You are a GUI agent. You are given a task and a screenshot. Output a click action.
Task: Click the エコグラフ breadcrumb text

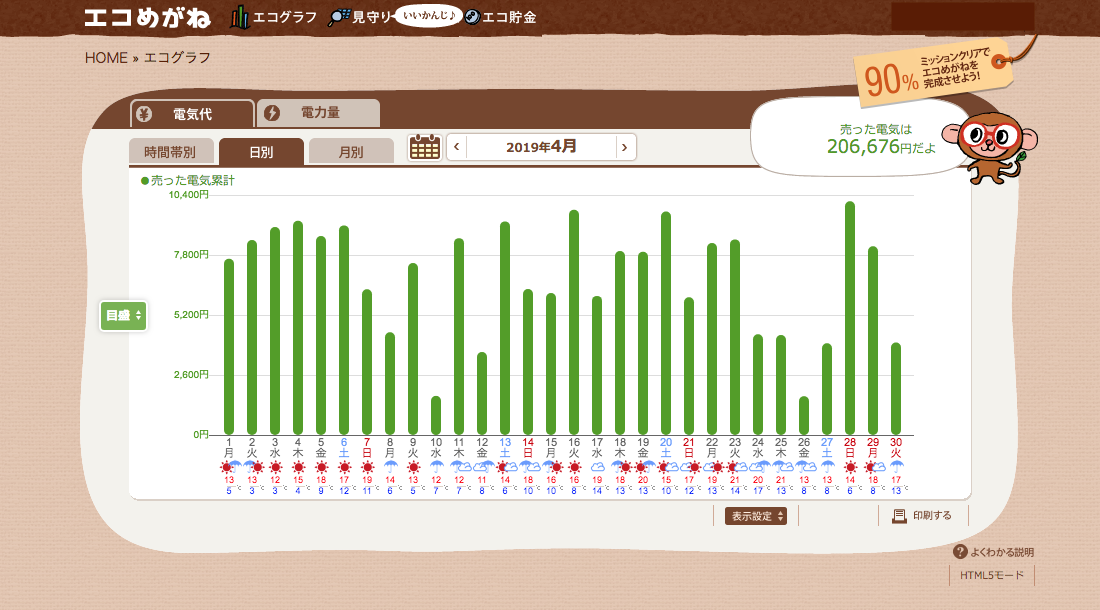[x=177, y=58]
